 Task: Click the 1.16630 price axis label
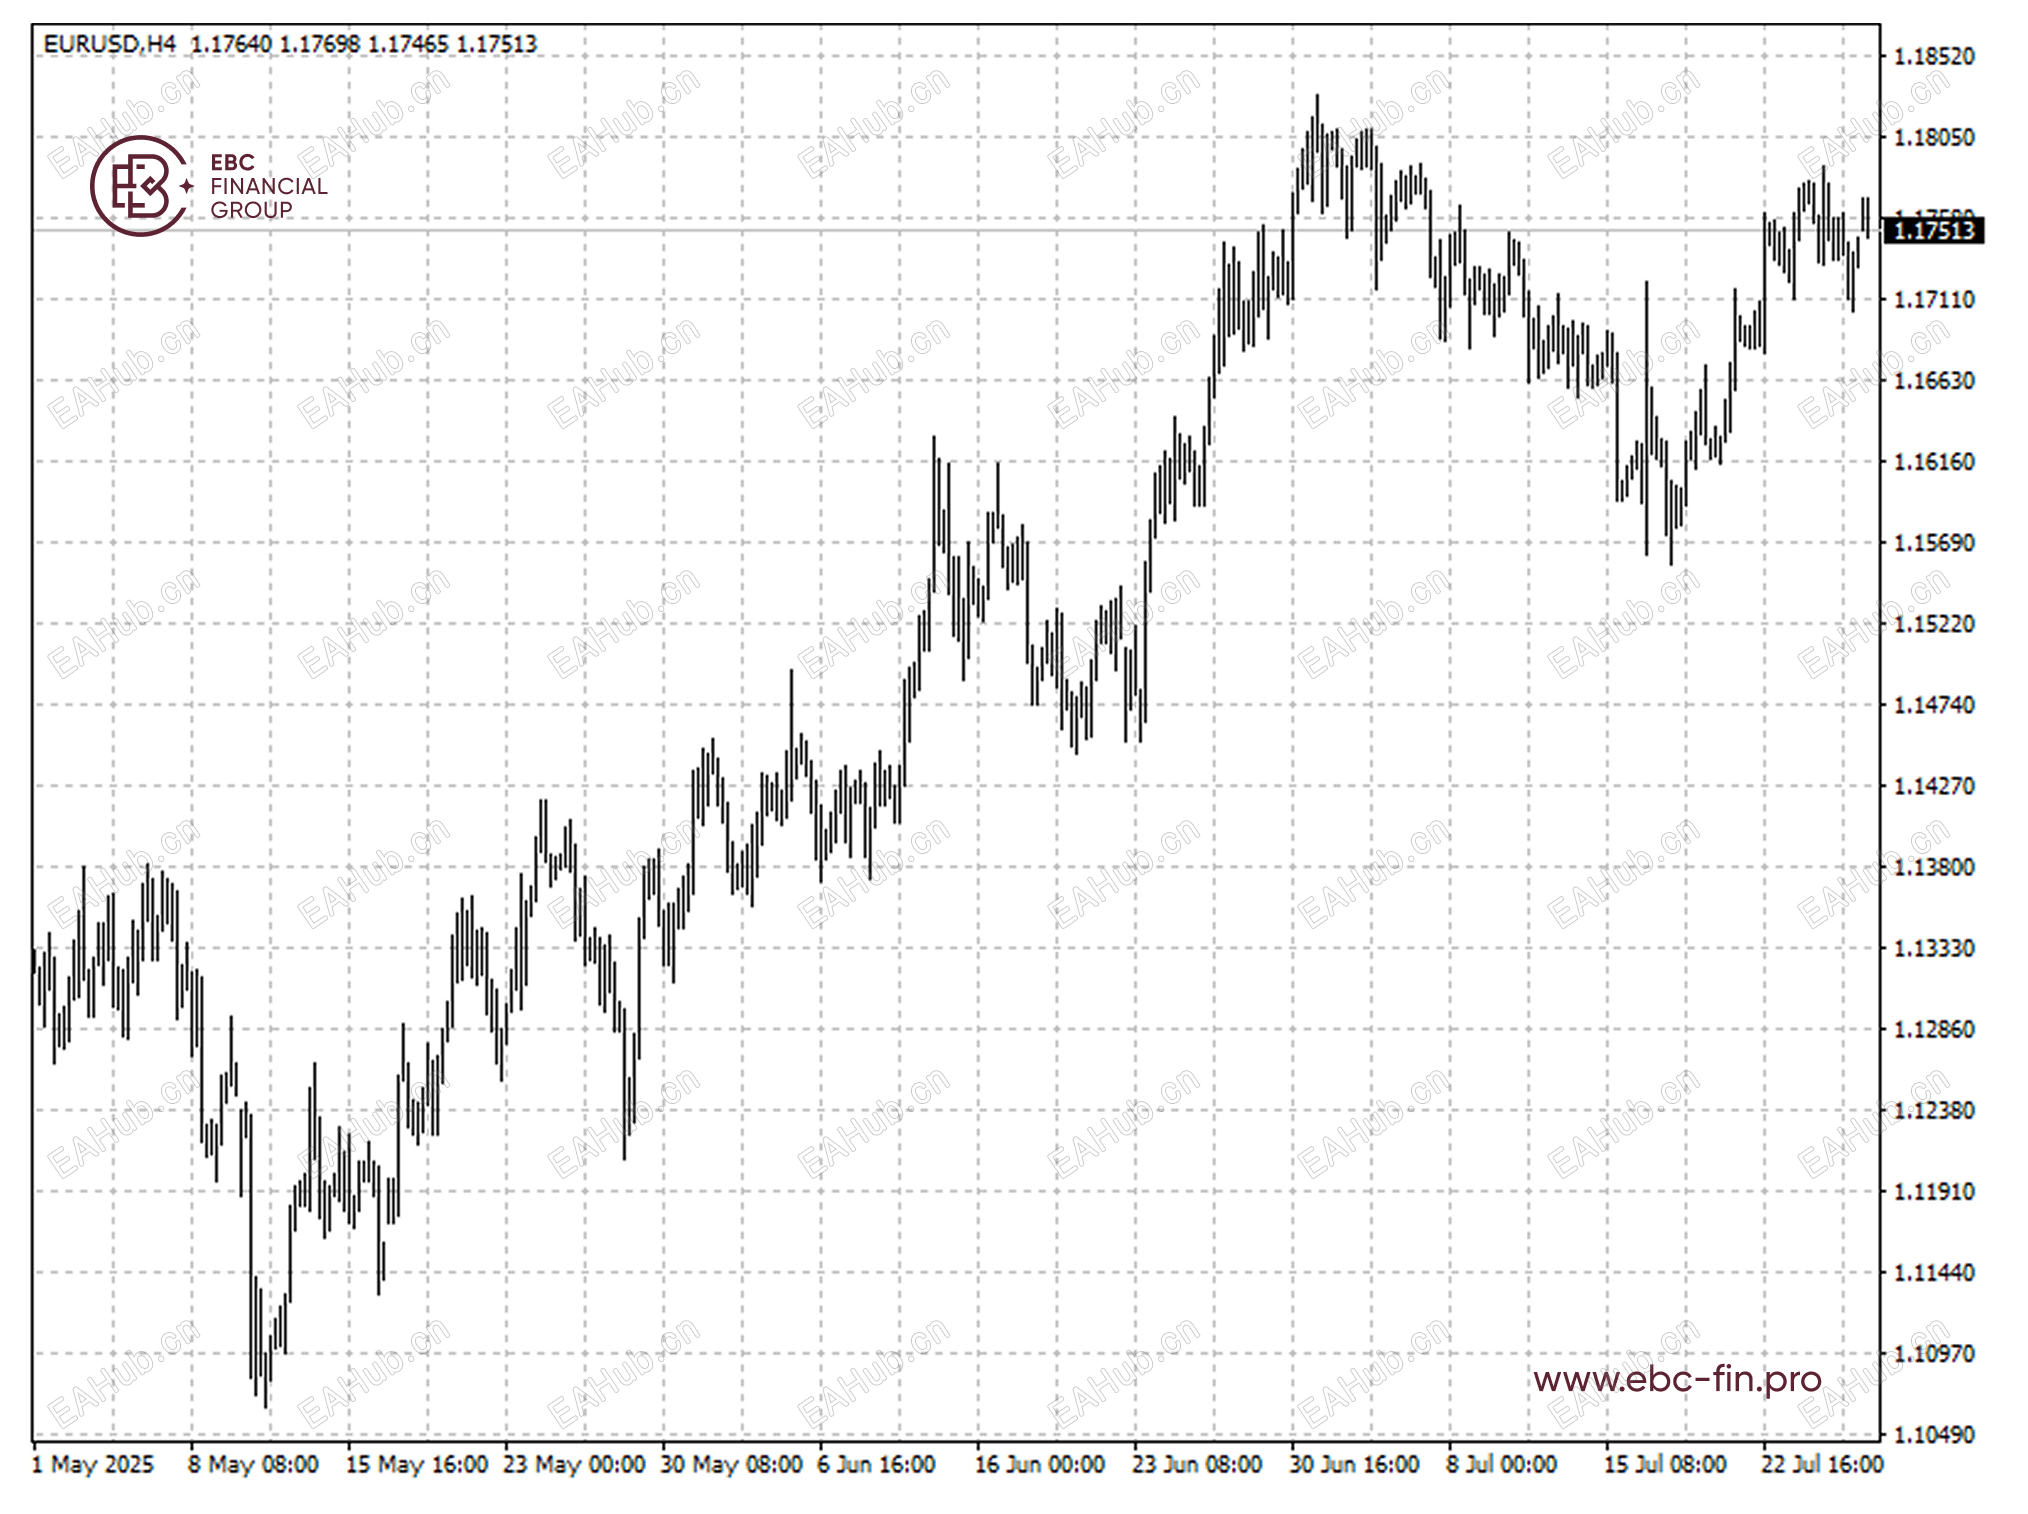[1934, 381]
